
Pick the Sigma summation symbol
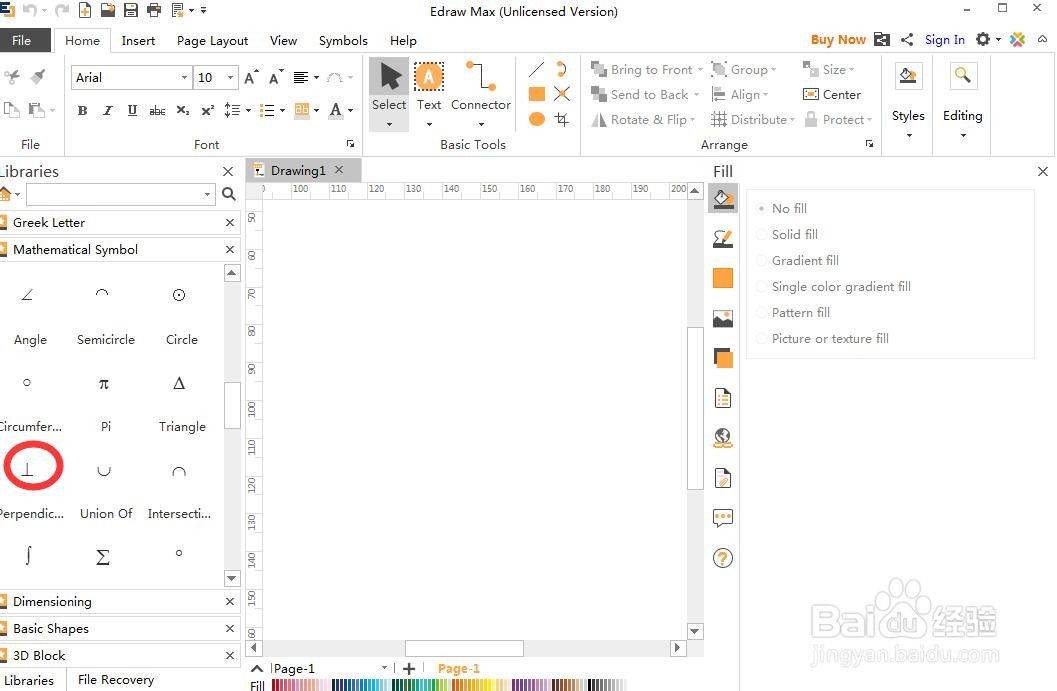[x=102, y=557]
